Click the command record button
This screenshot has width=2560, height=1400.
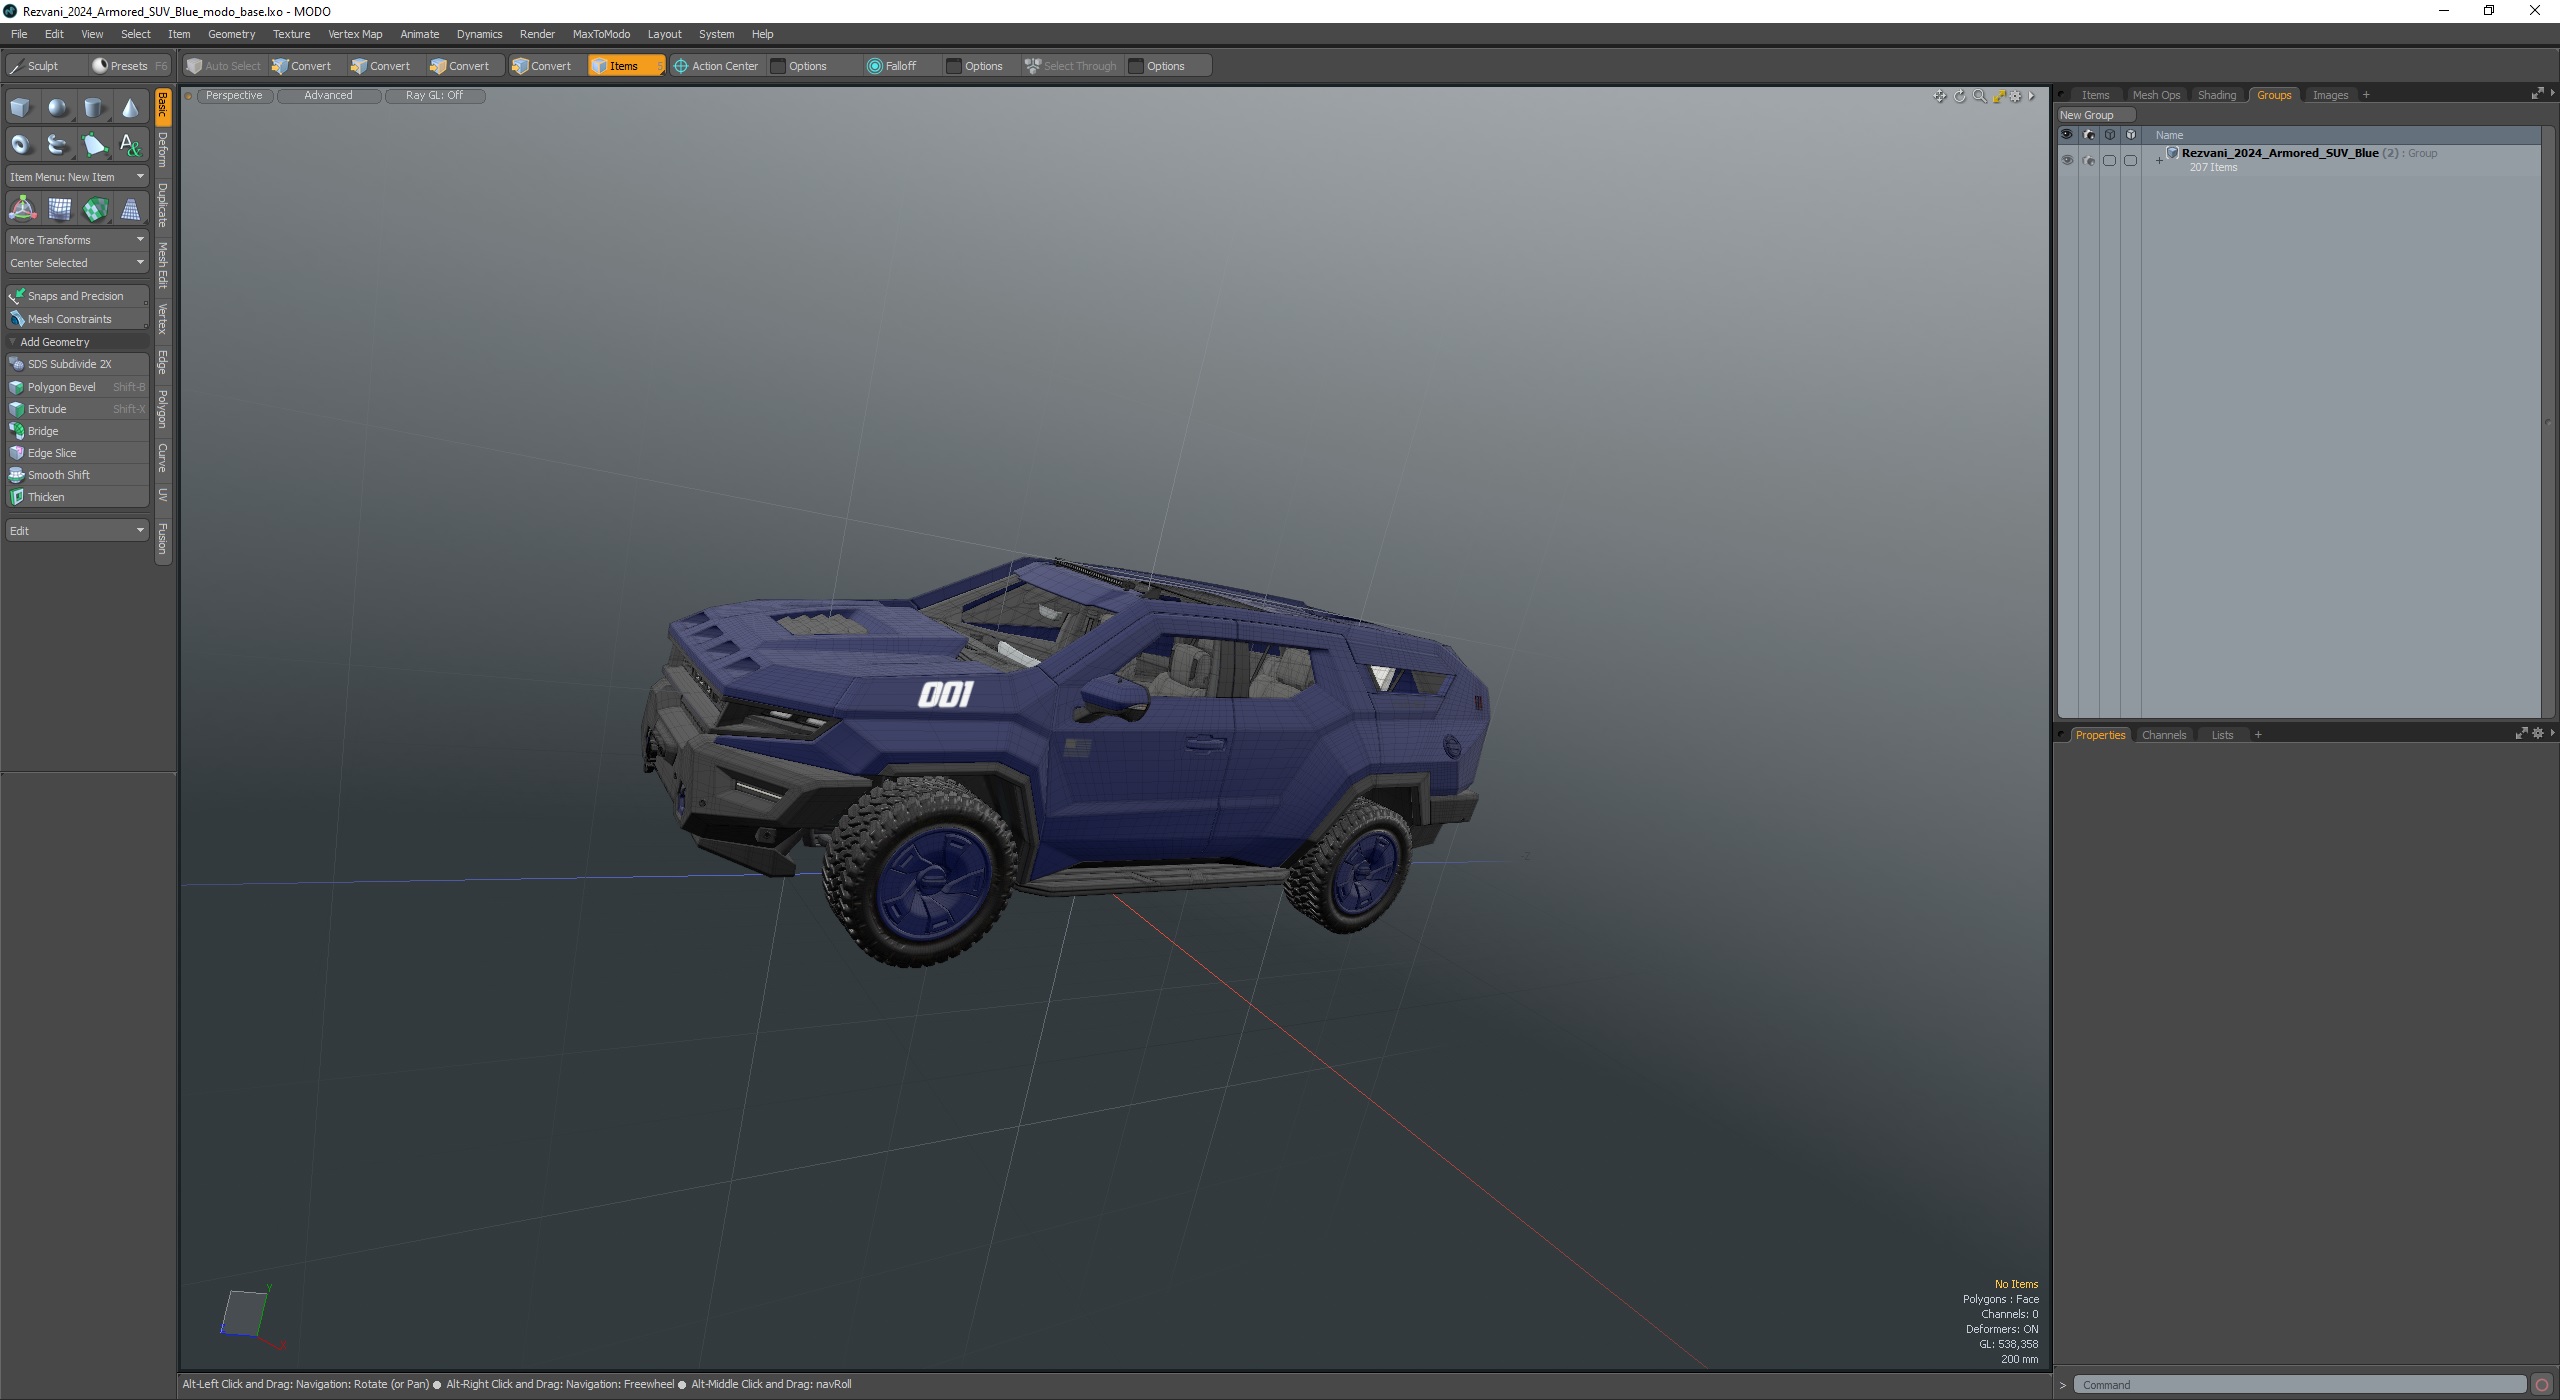pos(2542,1385)
